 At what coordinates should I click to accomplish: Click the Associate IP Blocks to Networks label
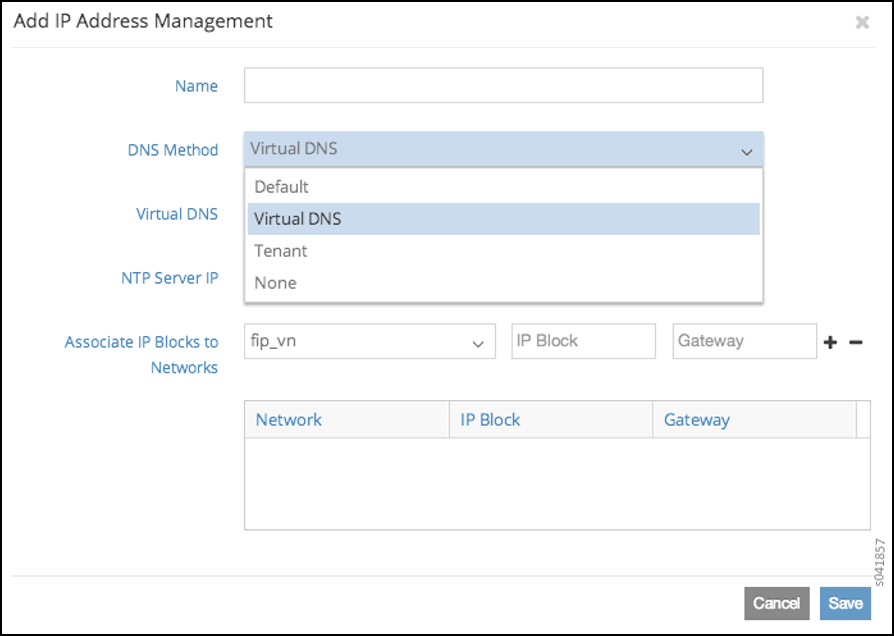[142, 354]
